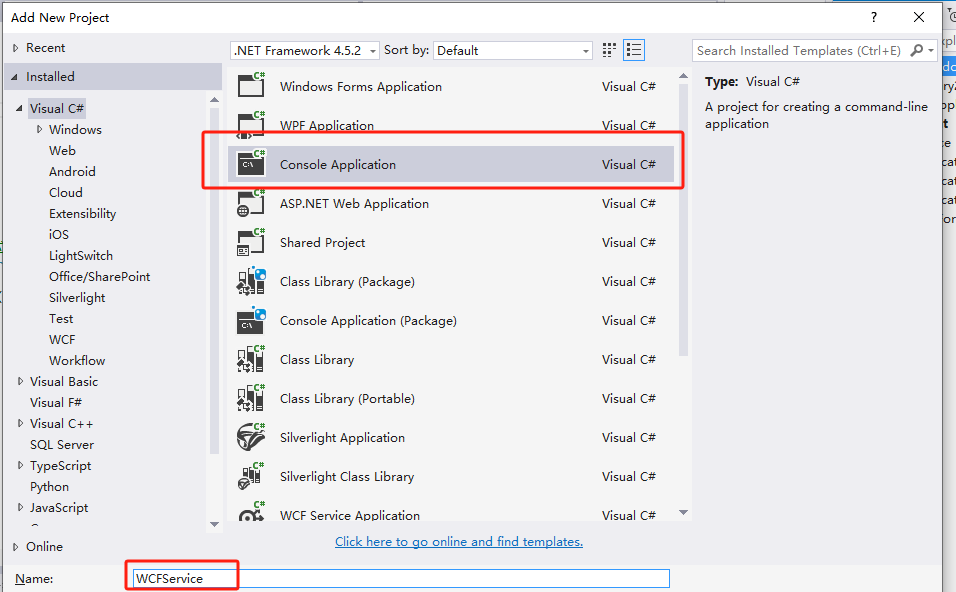956x592 pixels.
Task: Click the category tree scroll down arrow
Action: point(214,524)
